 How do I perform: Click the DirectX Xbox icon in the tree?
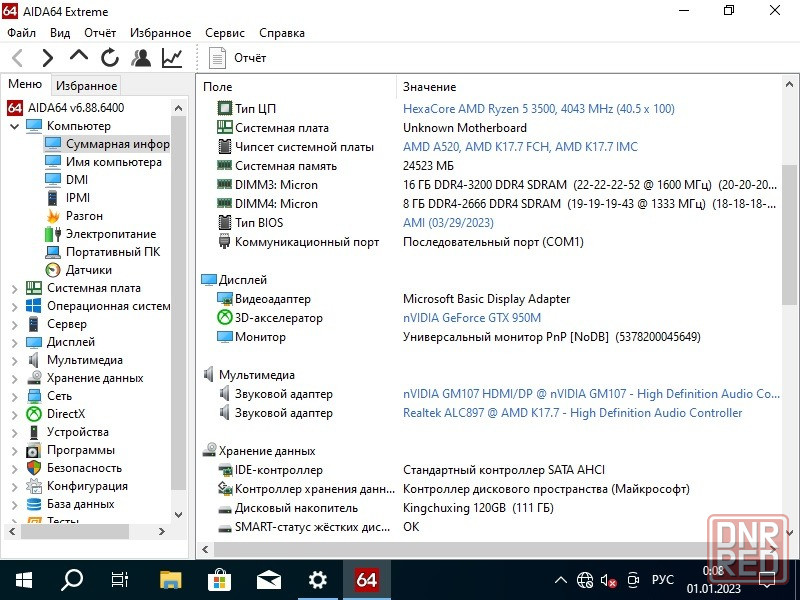click(x=34, y=414)
